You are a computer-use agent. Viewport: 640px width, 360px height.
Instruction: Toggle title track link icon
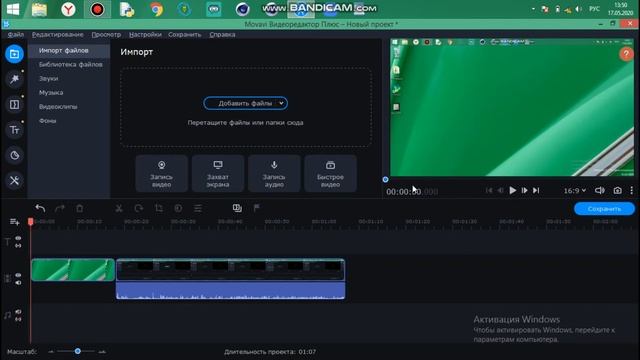pos(18,246)
